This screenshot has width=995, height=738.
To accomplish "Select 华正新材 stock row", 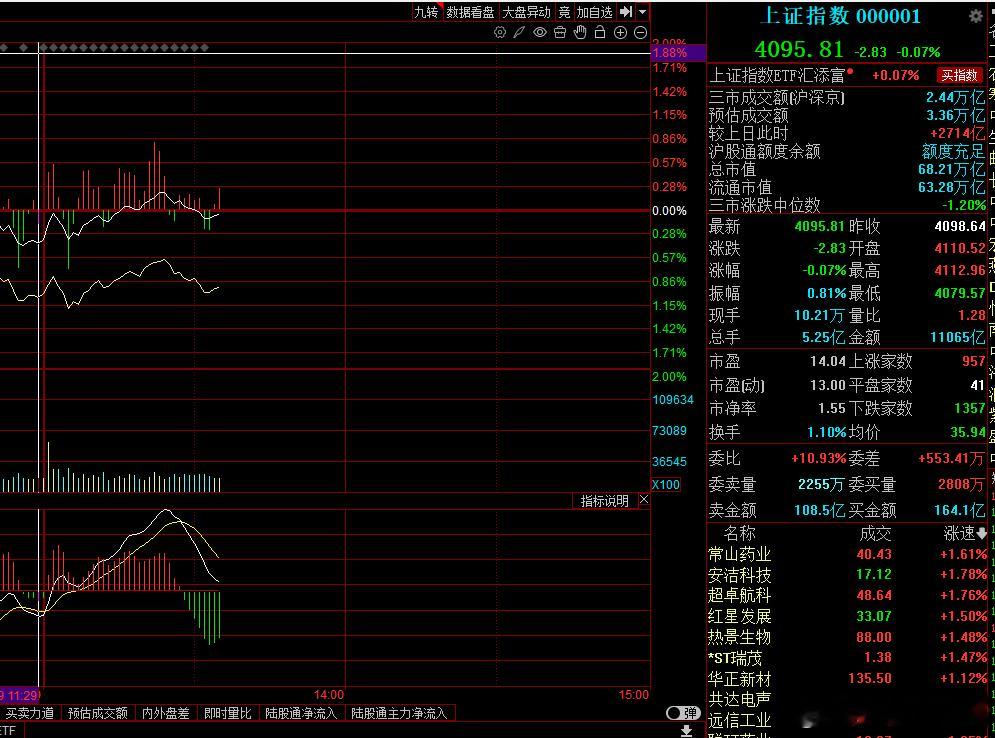I will point(848,678).
